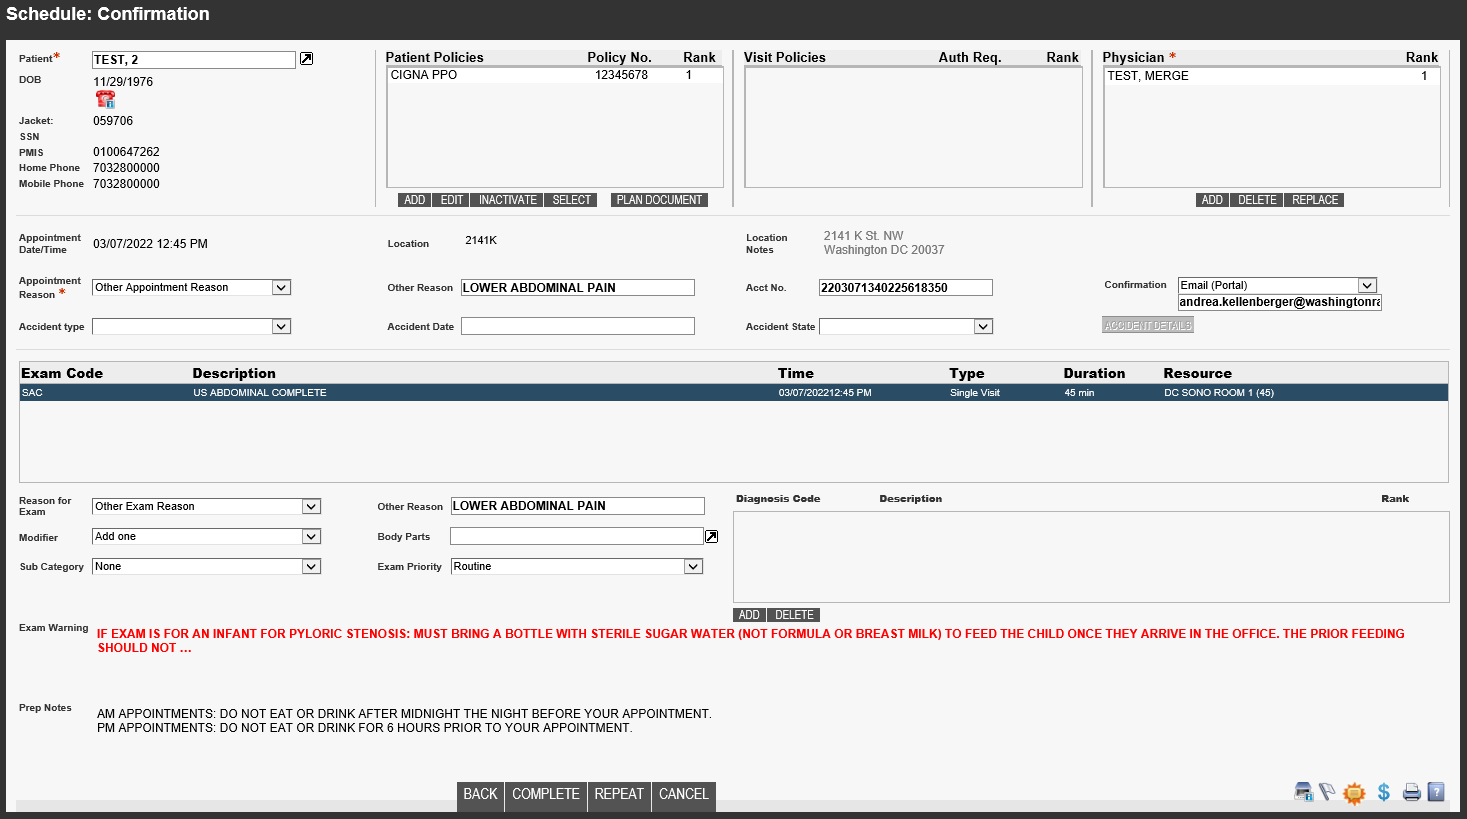This screenshot has height=819, width=1467.
Task: Click REPLACE under Physician list
Action: tap(1315, 200)
